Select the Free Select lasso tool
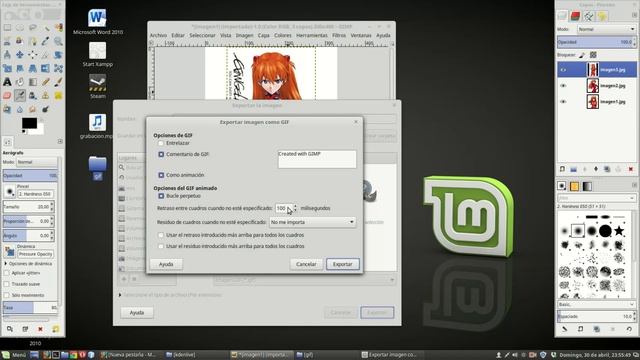 pos(33,28)
